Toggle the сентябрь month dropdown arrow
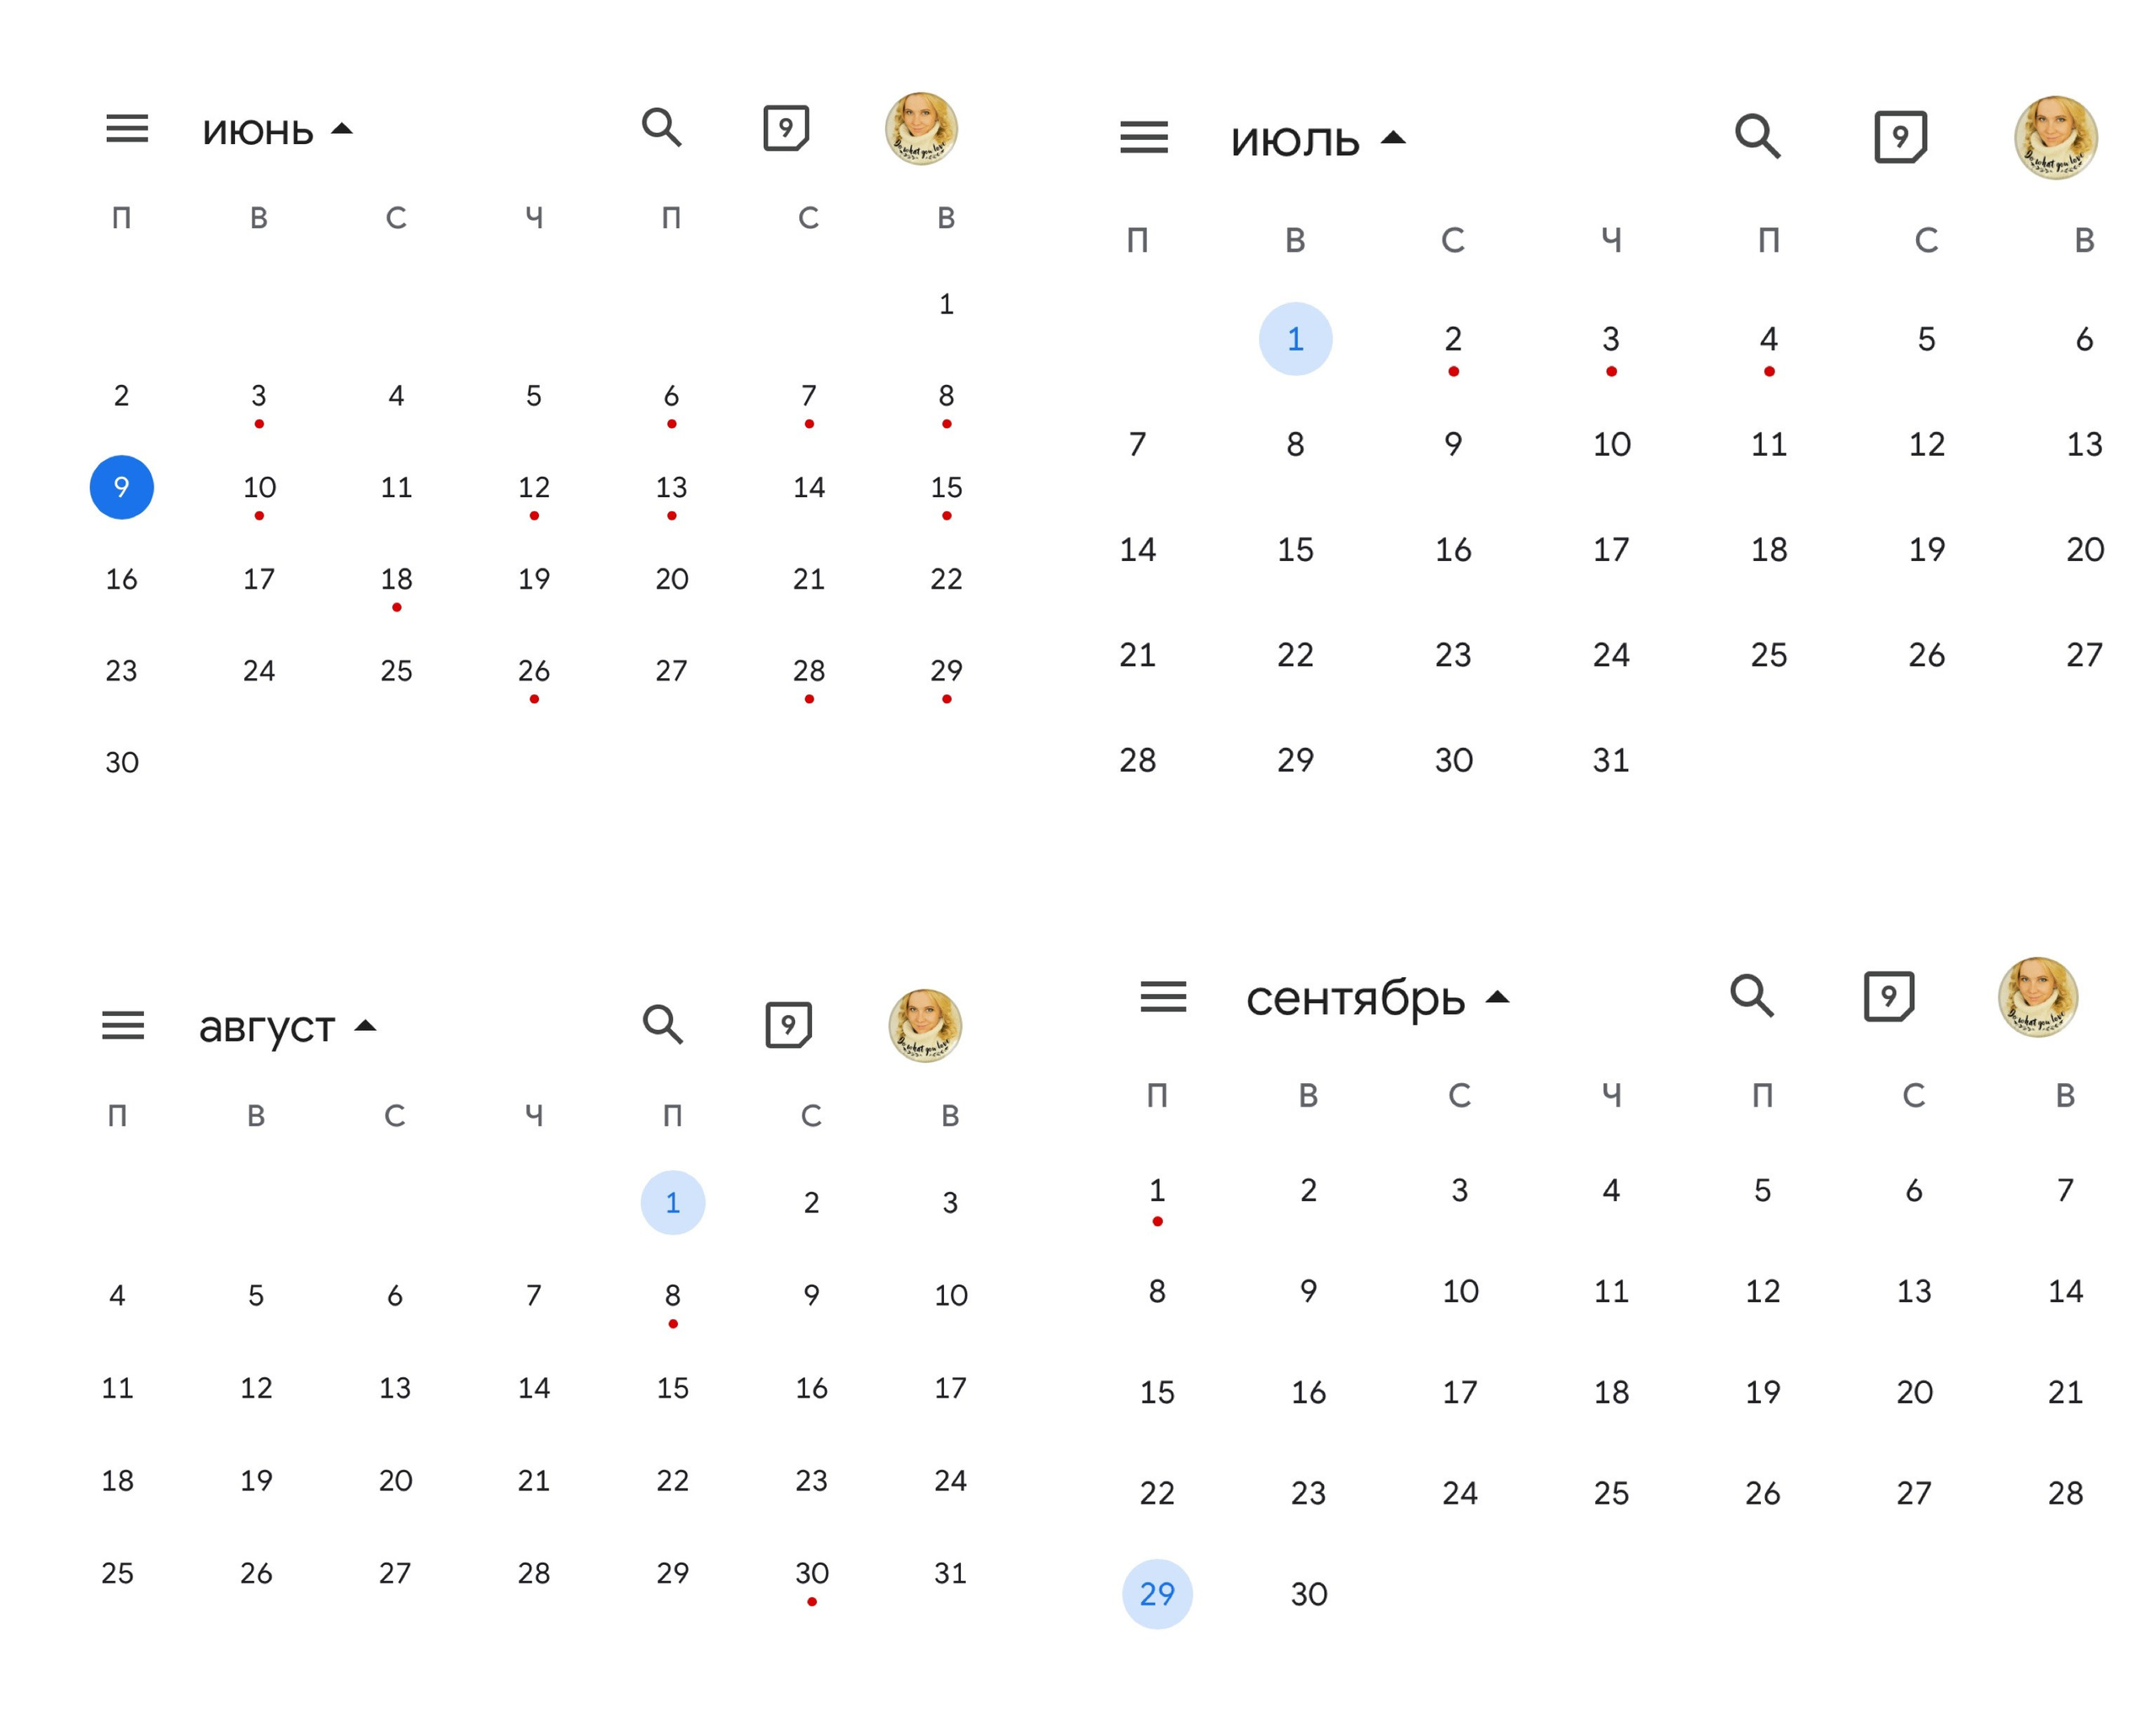Screen dimensions: 2156x1725 pos(1497,997)
